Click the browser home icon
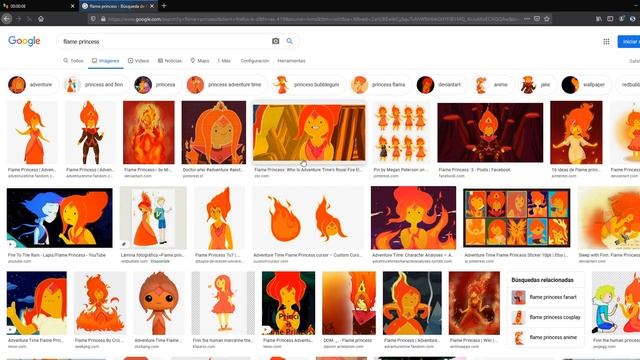Image resolution: width=640 pixels, height=360 pixels. point(41,19)
